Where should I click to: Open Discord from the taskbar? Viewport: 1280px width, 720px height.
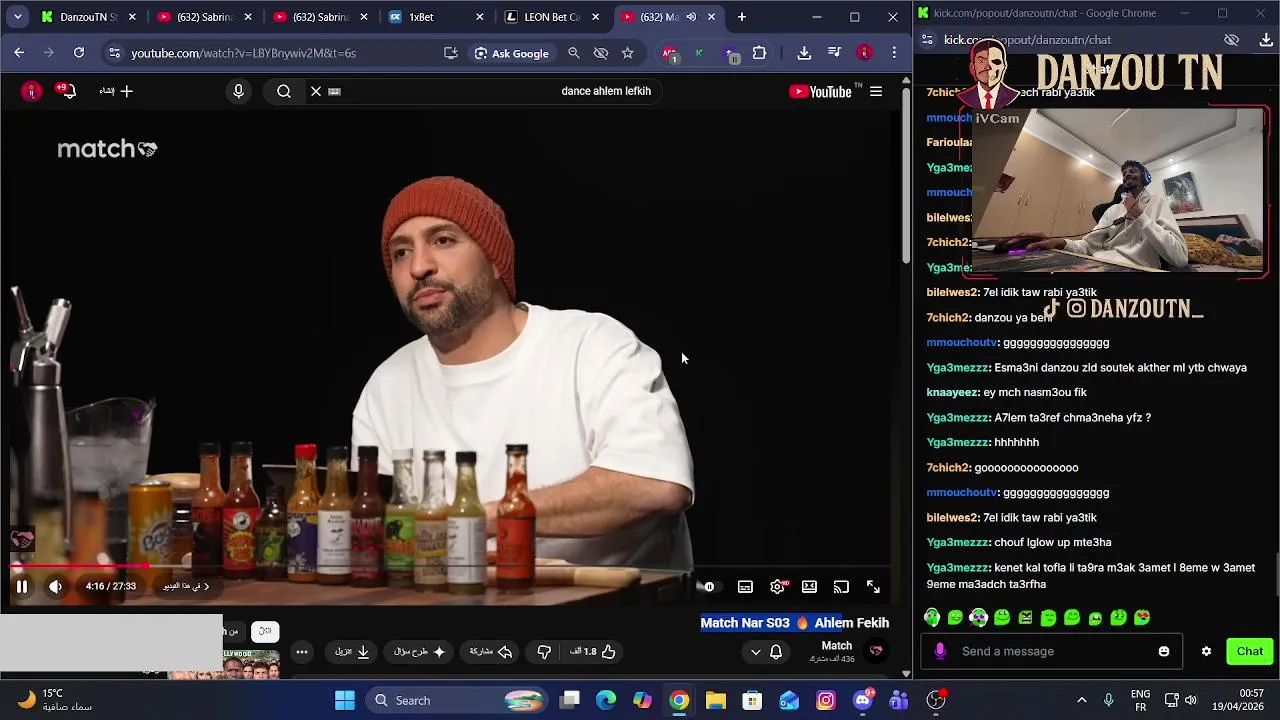862,700
